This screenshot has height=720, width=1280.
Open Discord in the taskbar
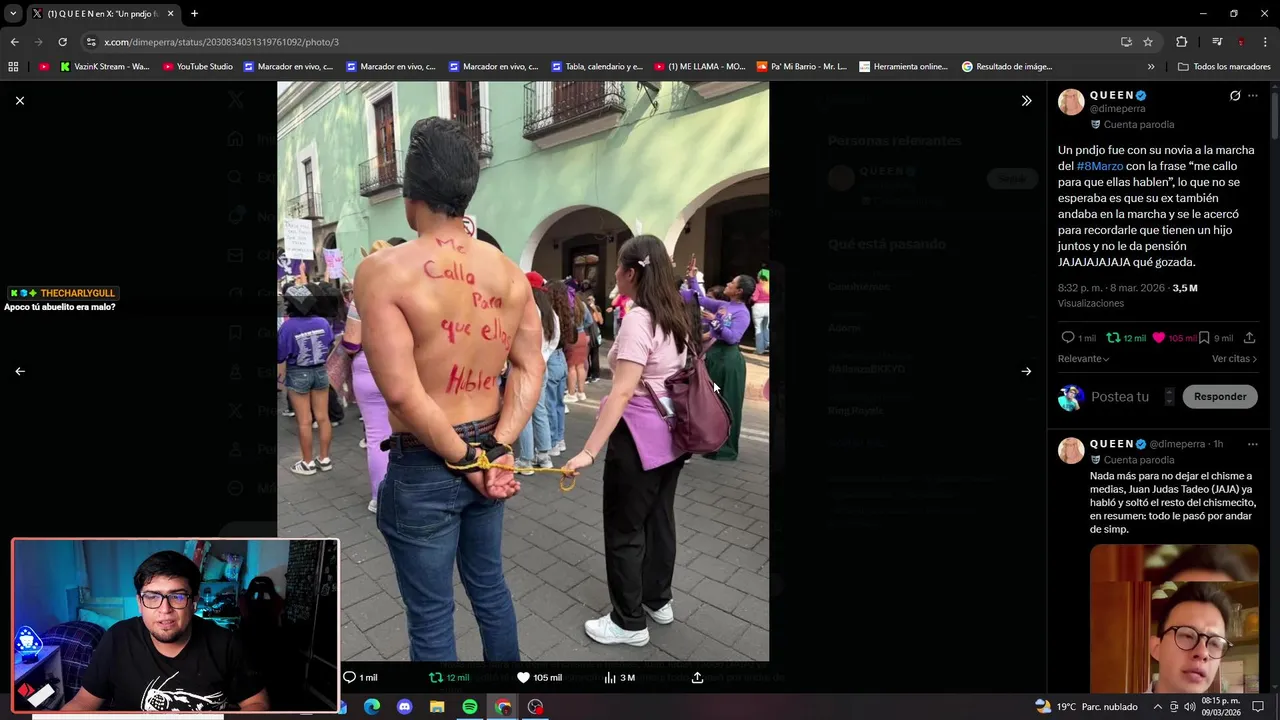pyautogui.click(x=404, y=707)
